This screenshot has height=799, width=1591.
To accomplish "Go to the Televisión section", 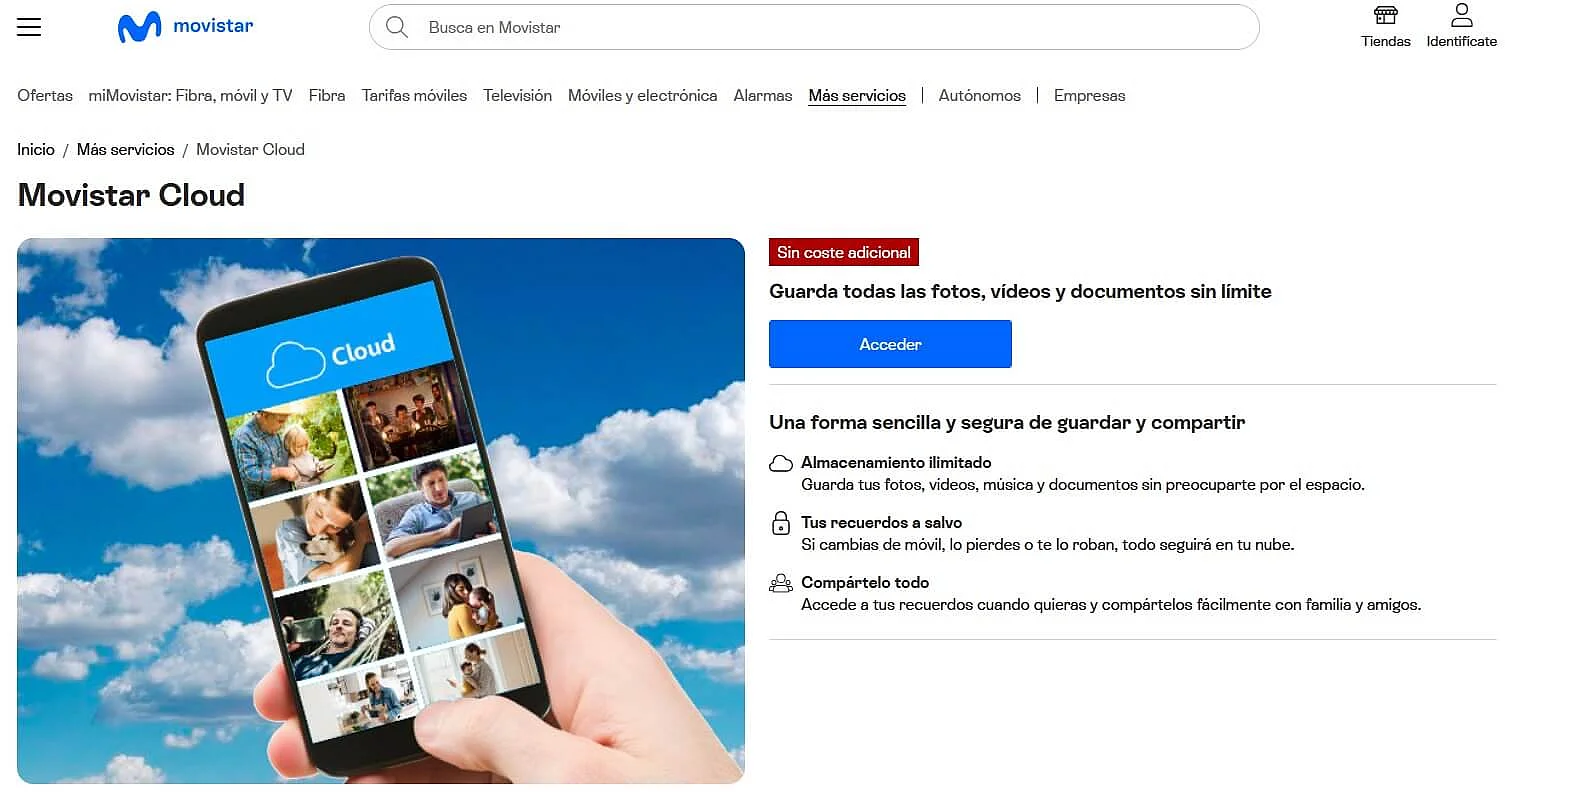I will click(517, 96).
